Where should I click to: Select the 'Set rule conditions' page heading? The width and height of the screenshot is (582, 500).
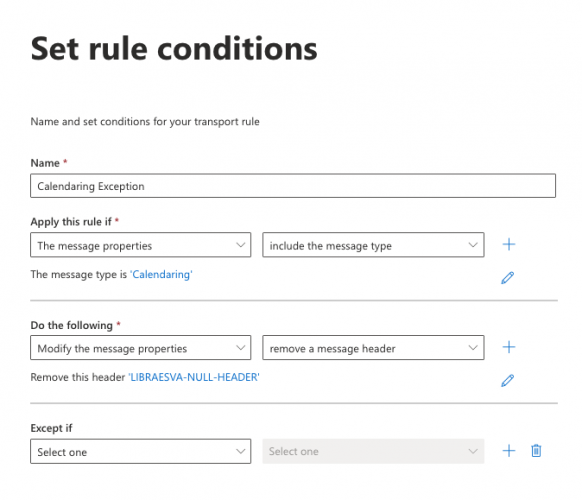pos(174,49)
